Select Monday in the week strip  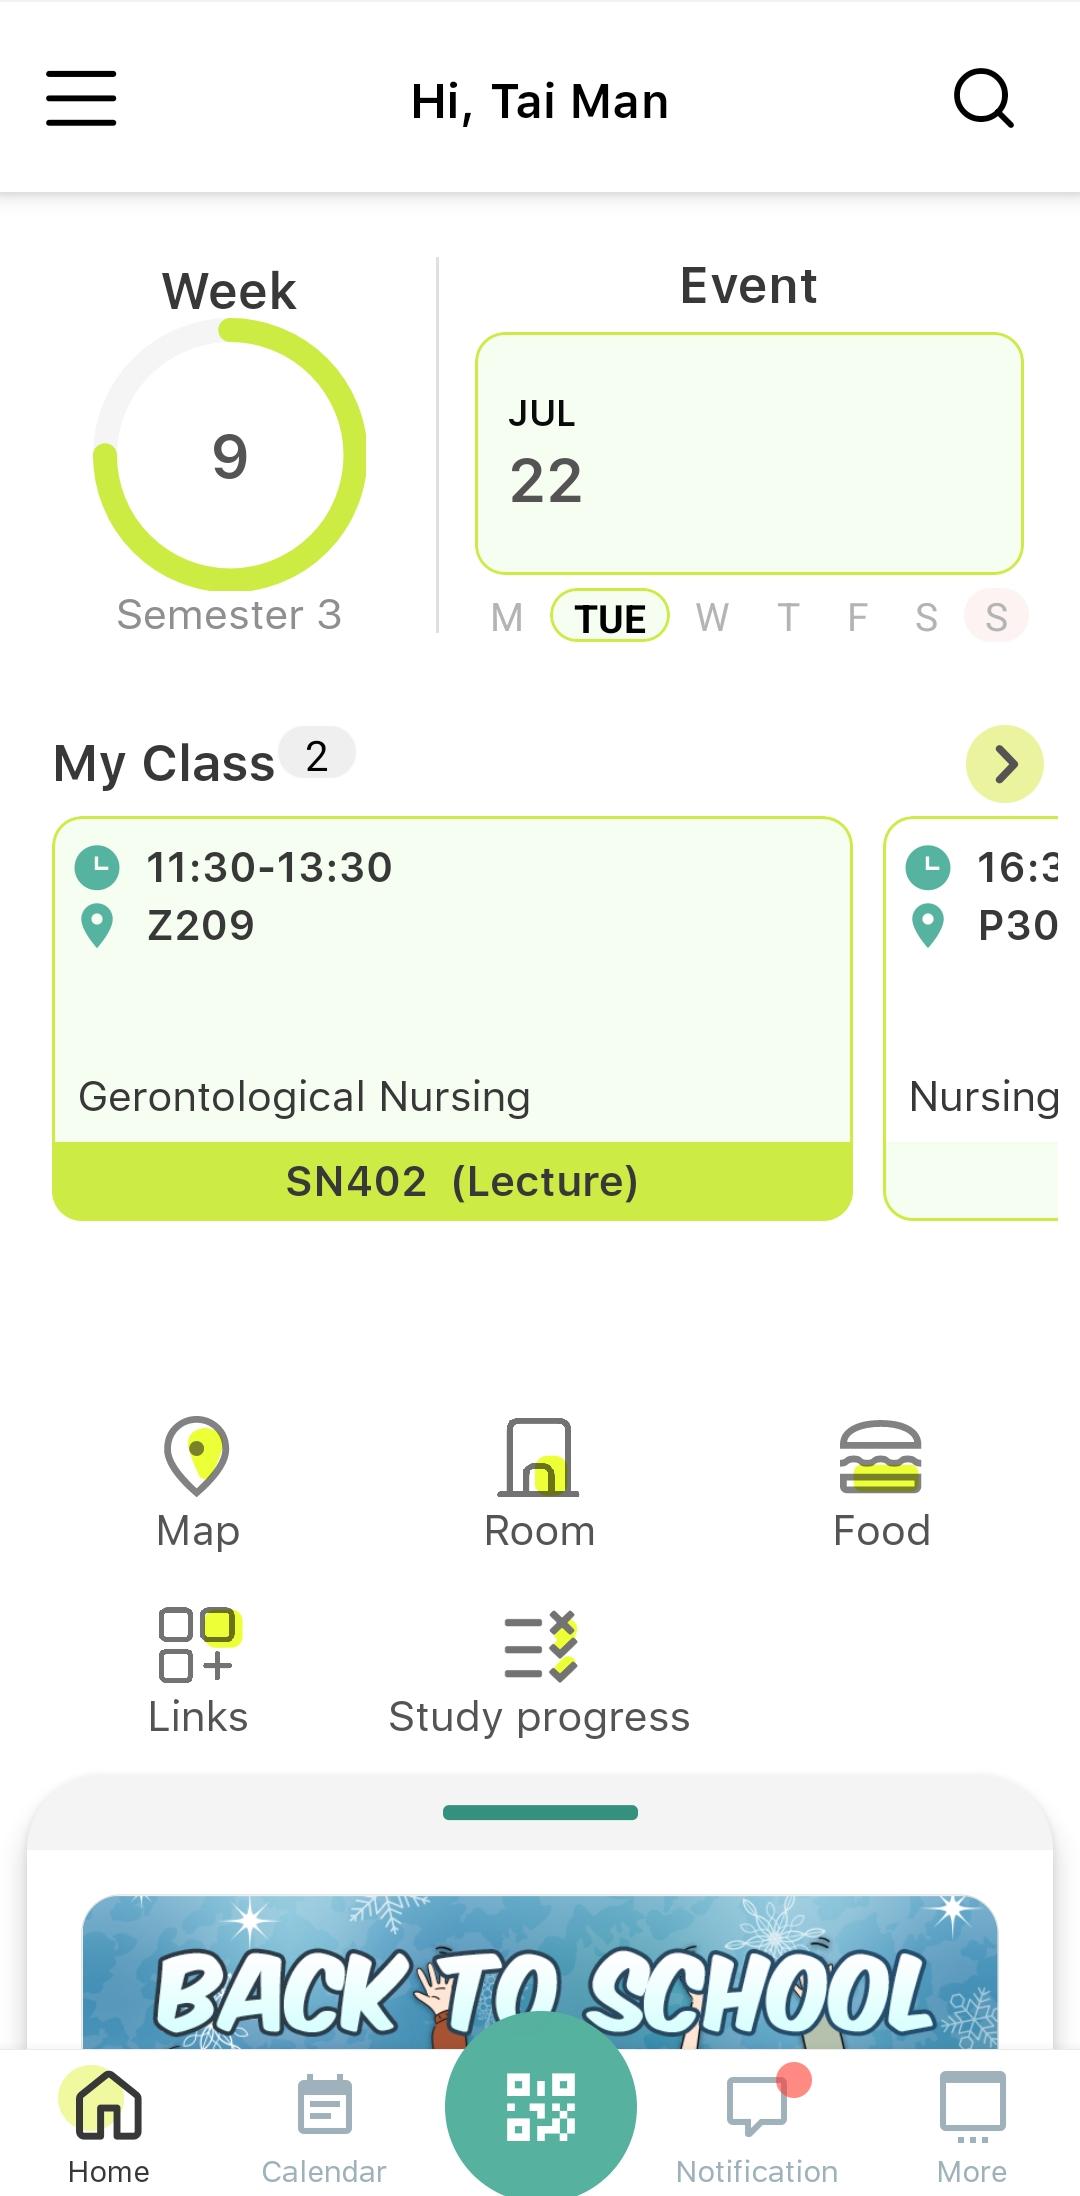click(507, 617)
